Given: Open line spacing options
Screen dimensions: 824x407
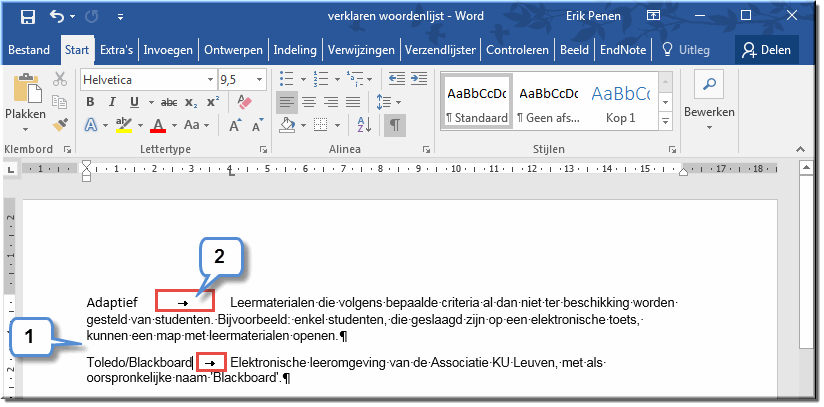Looking at the screenshot, I should click(x=388, y=102).
